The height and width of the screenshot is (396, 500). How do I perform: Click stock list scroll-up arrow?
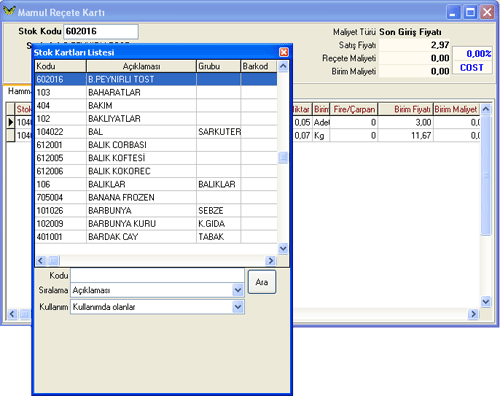(283, 66)
